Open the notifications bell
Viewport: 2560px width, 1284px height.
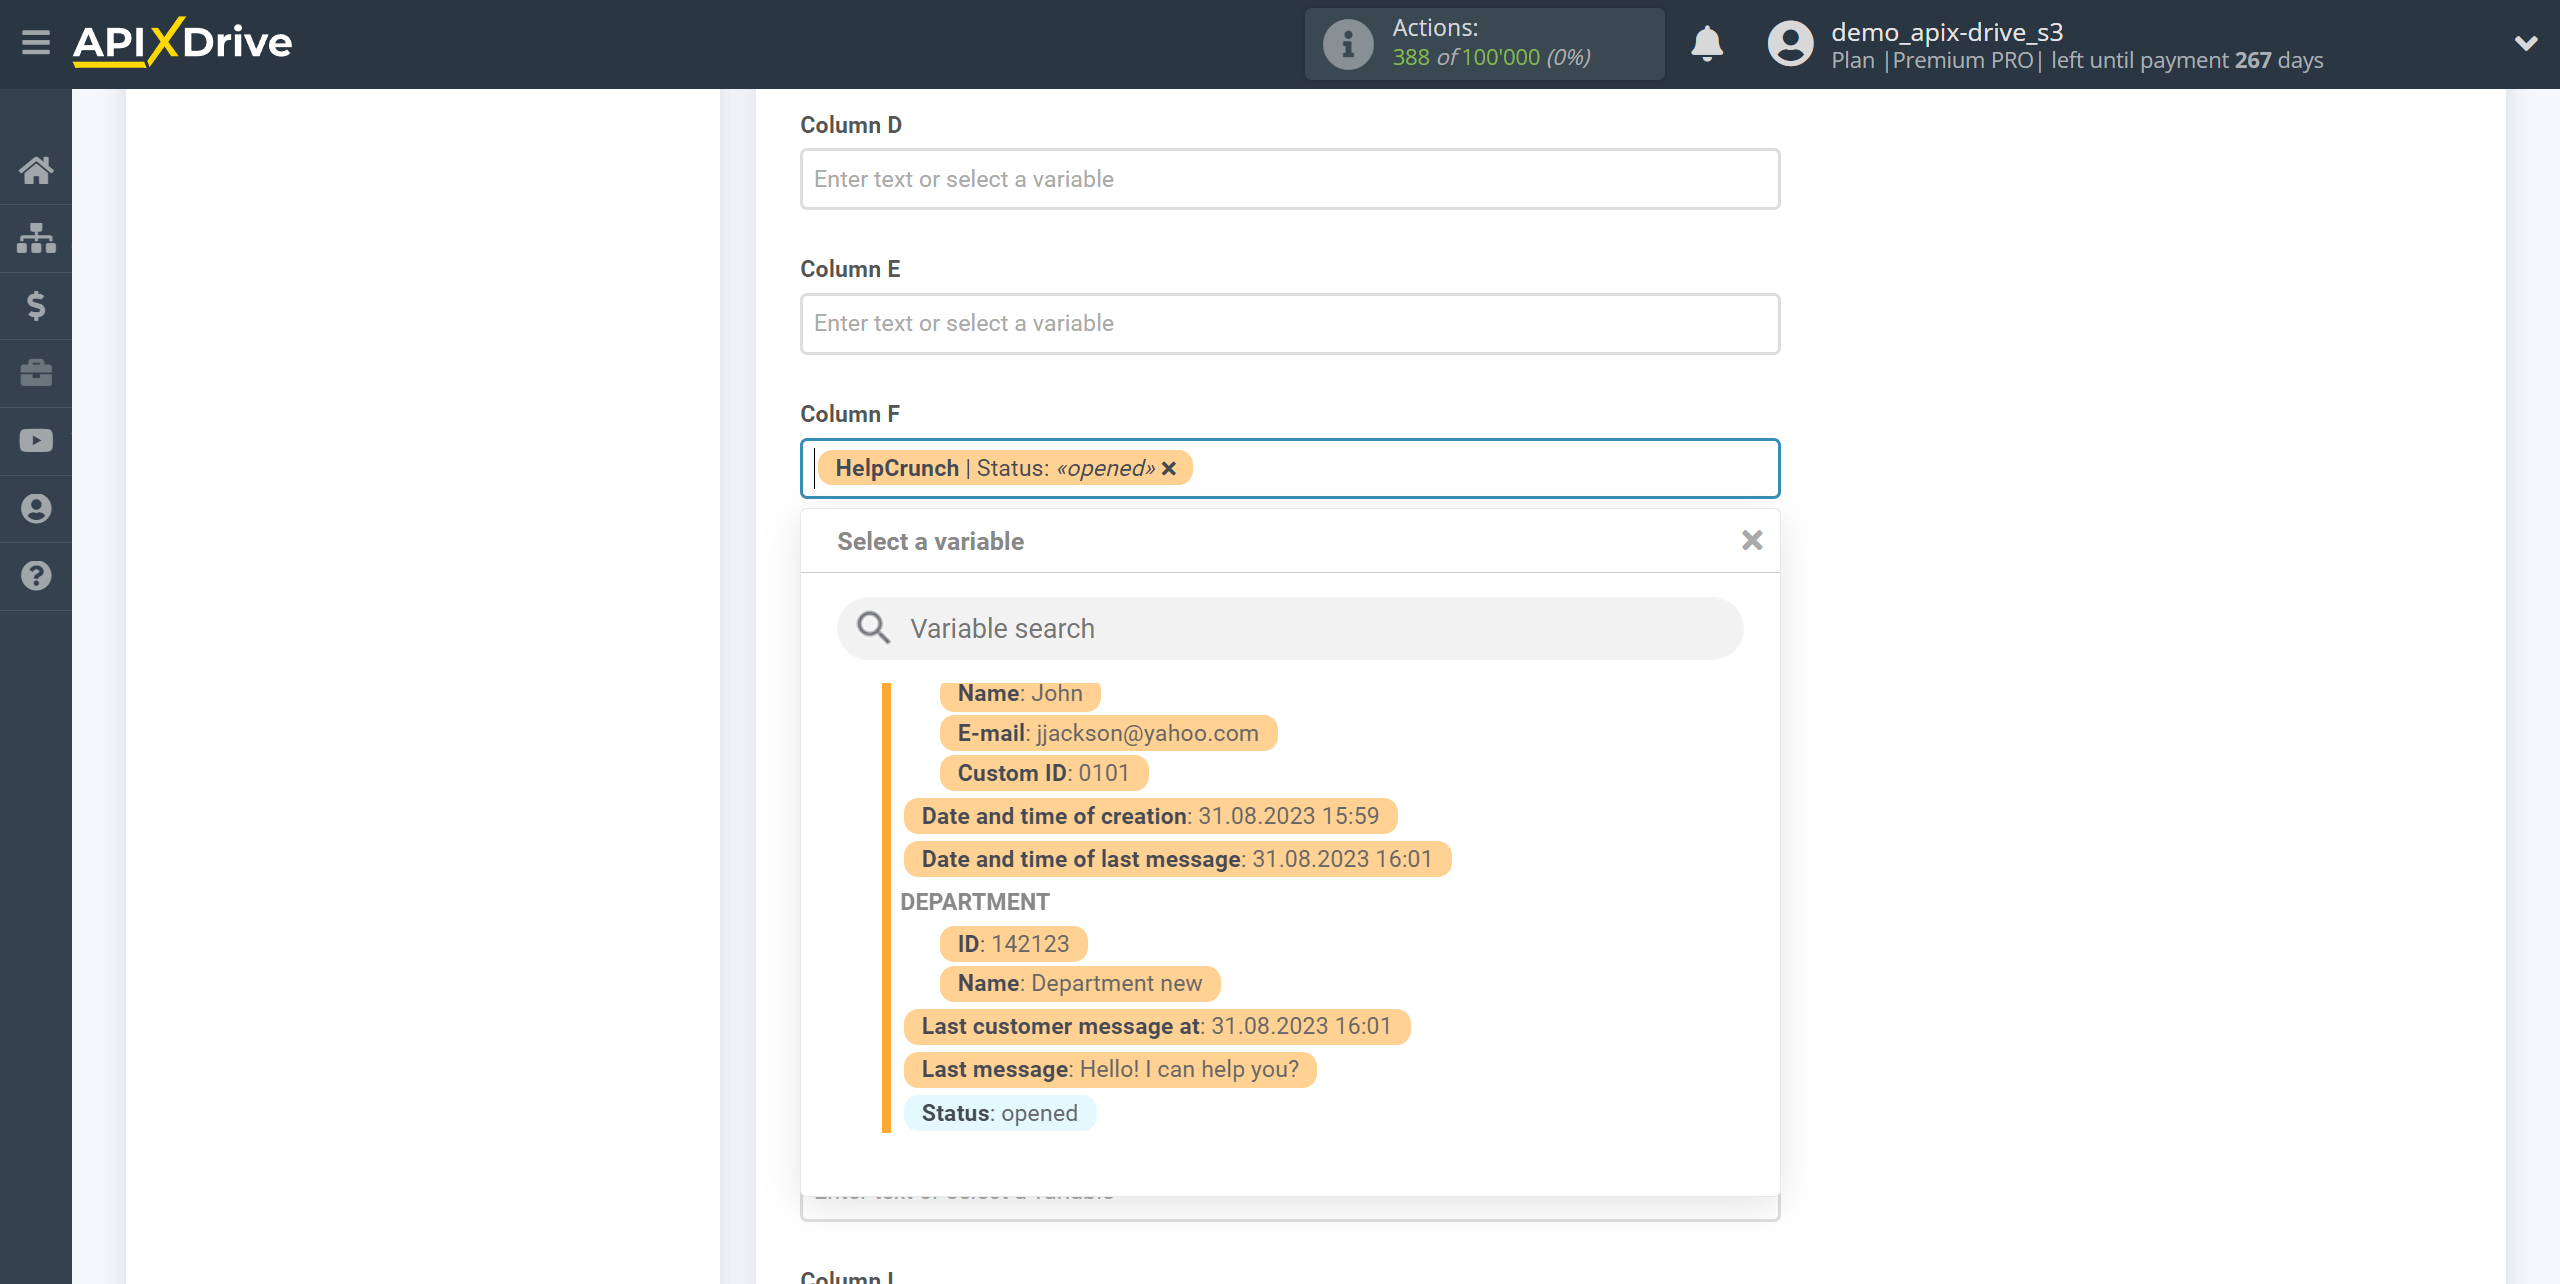tap(1707, 44)
